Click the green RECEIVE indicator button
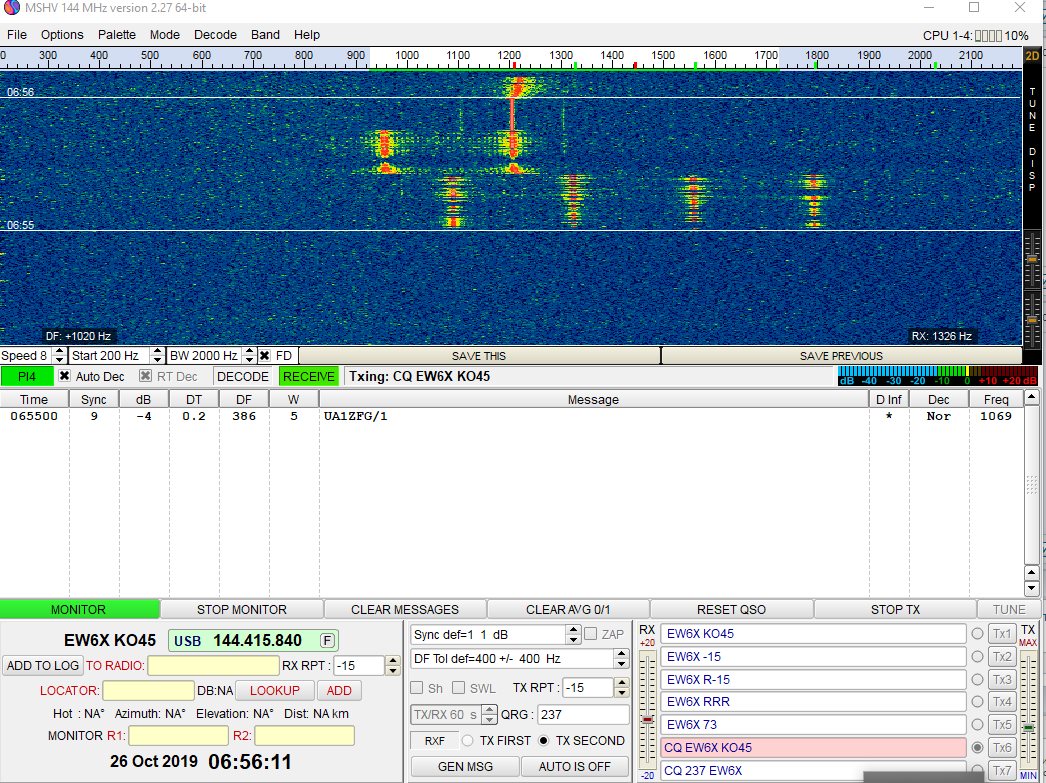The width and height of the screenshot is (1046, 783). pos(308,377)
